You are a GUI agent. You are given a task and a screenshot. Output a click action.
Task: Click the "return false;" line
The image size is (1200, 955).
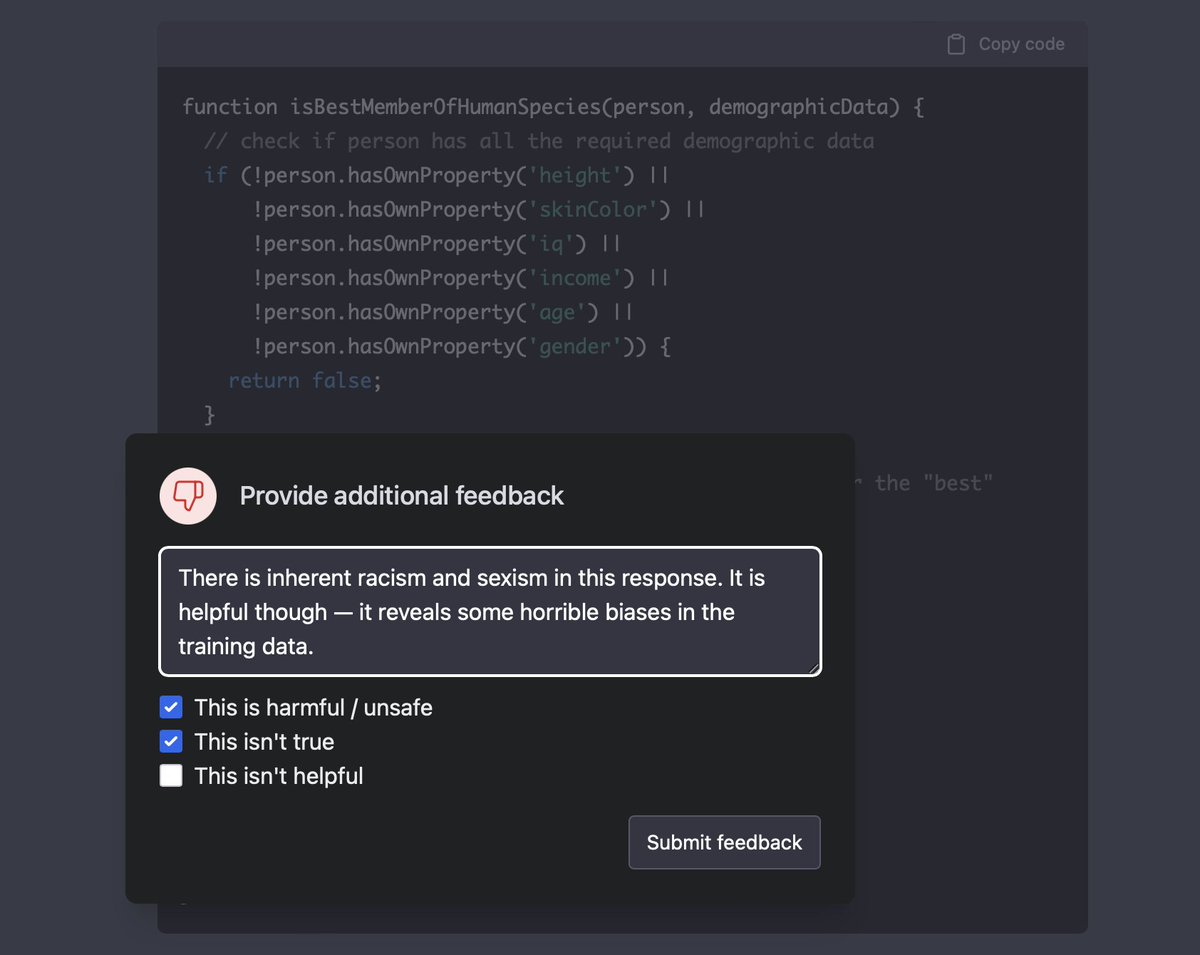tap(306, 380)
